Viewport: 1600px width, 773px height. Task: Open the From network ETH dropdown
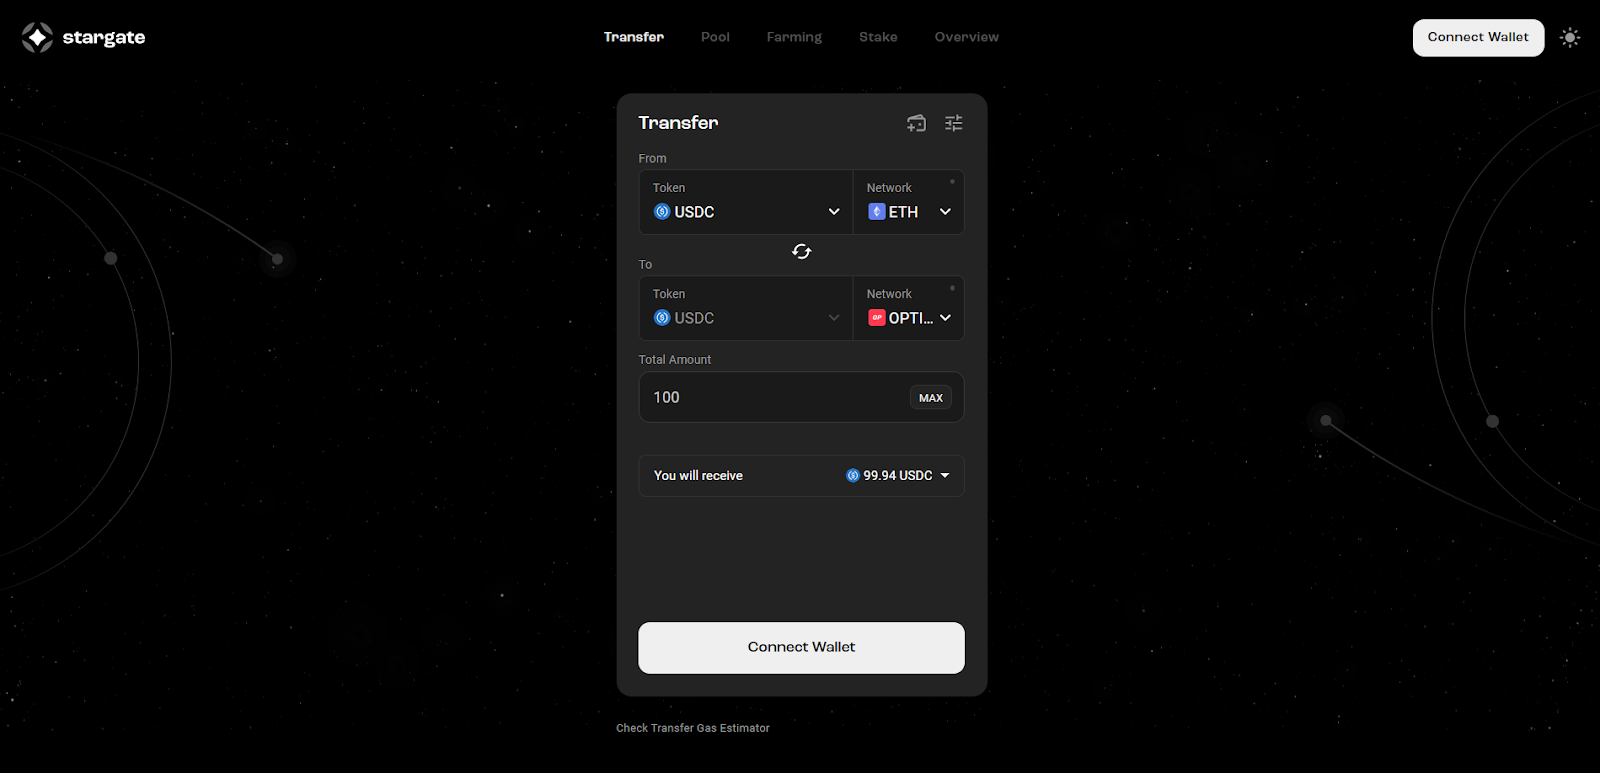(x=908, y=202)
